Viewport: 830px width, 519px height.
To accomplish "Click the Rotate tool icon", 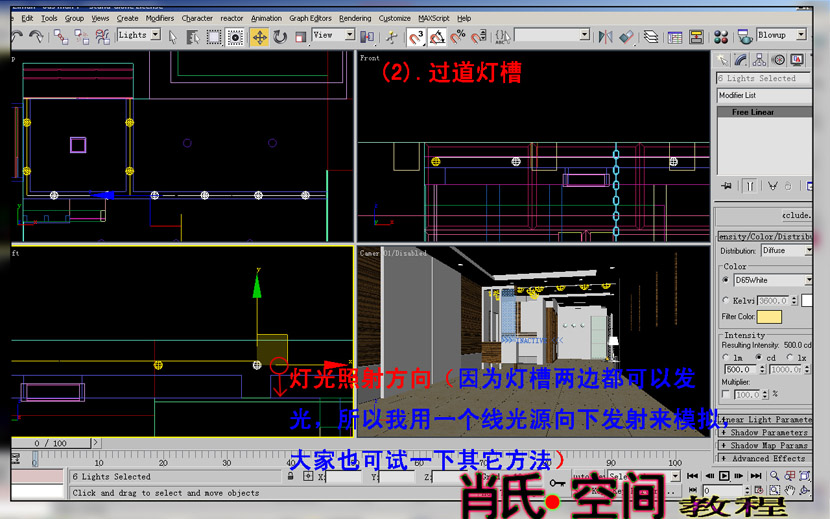I will coord(280,36).
